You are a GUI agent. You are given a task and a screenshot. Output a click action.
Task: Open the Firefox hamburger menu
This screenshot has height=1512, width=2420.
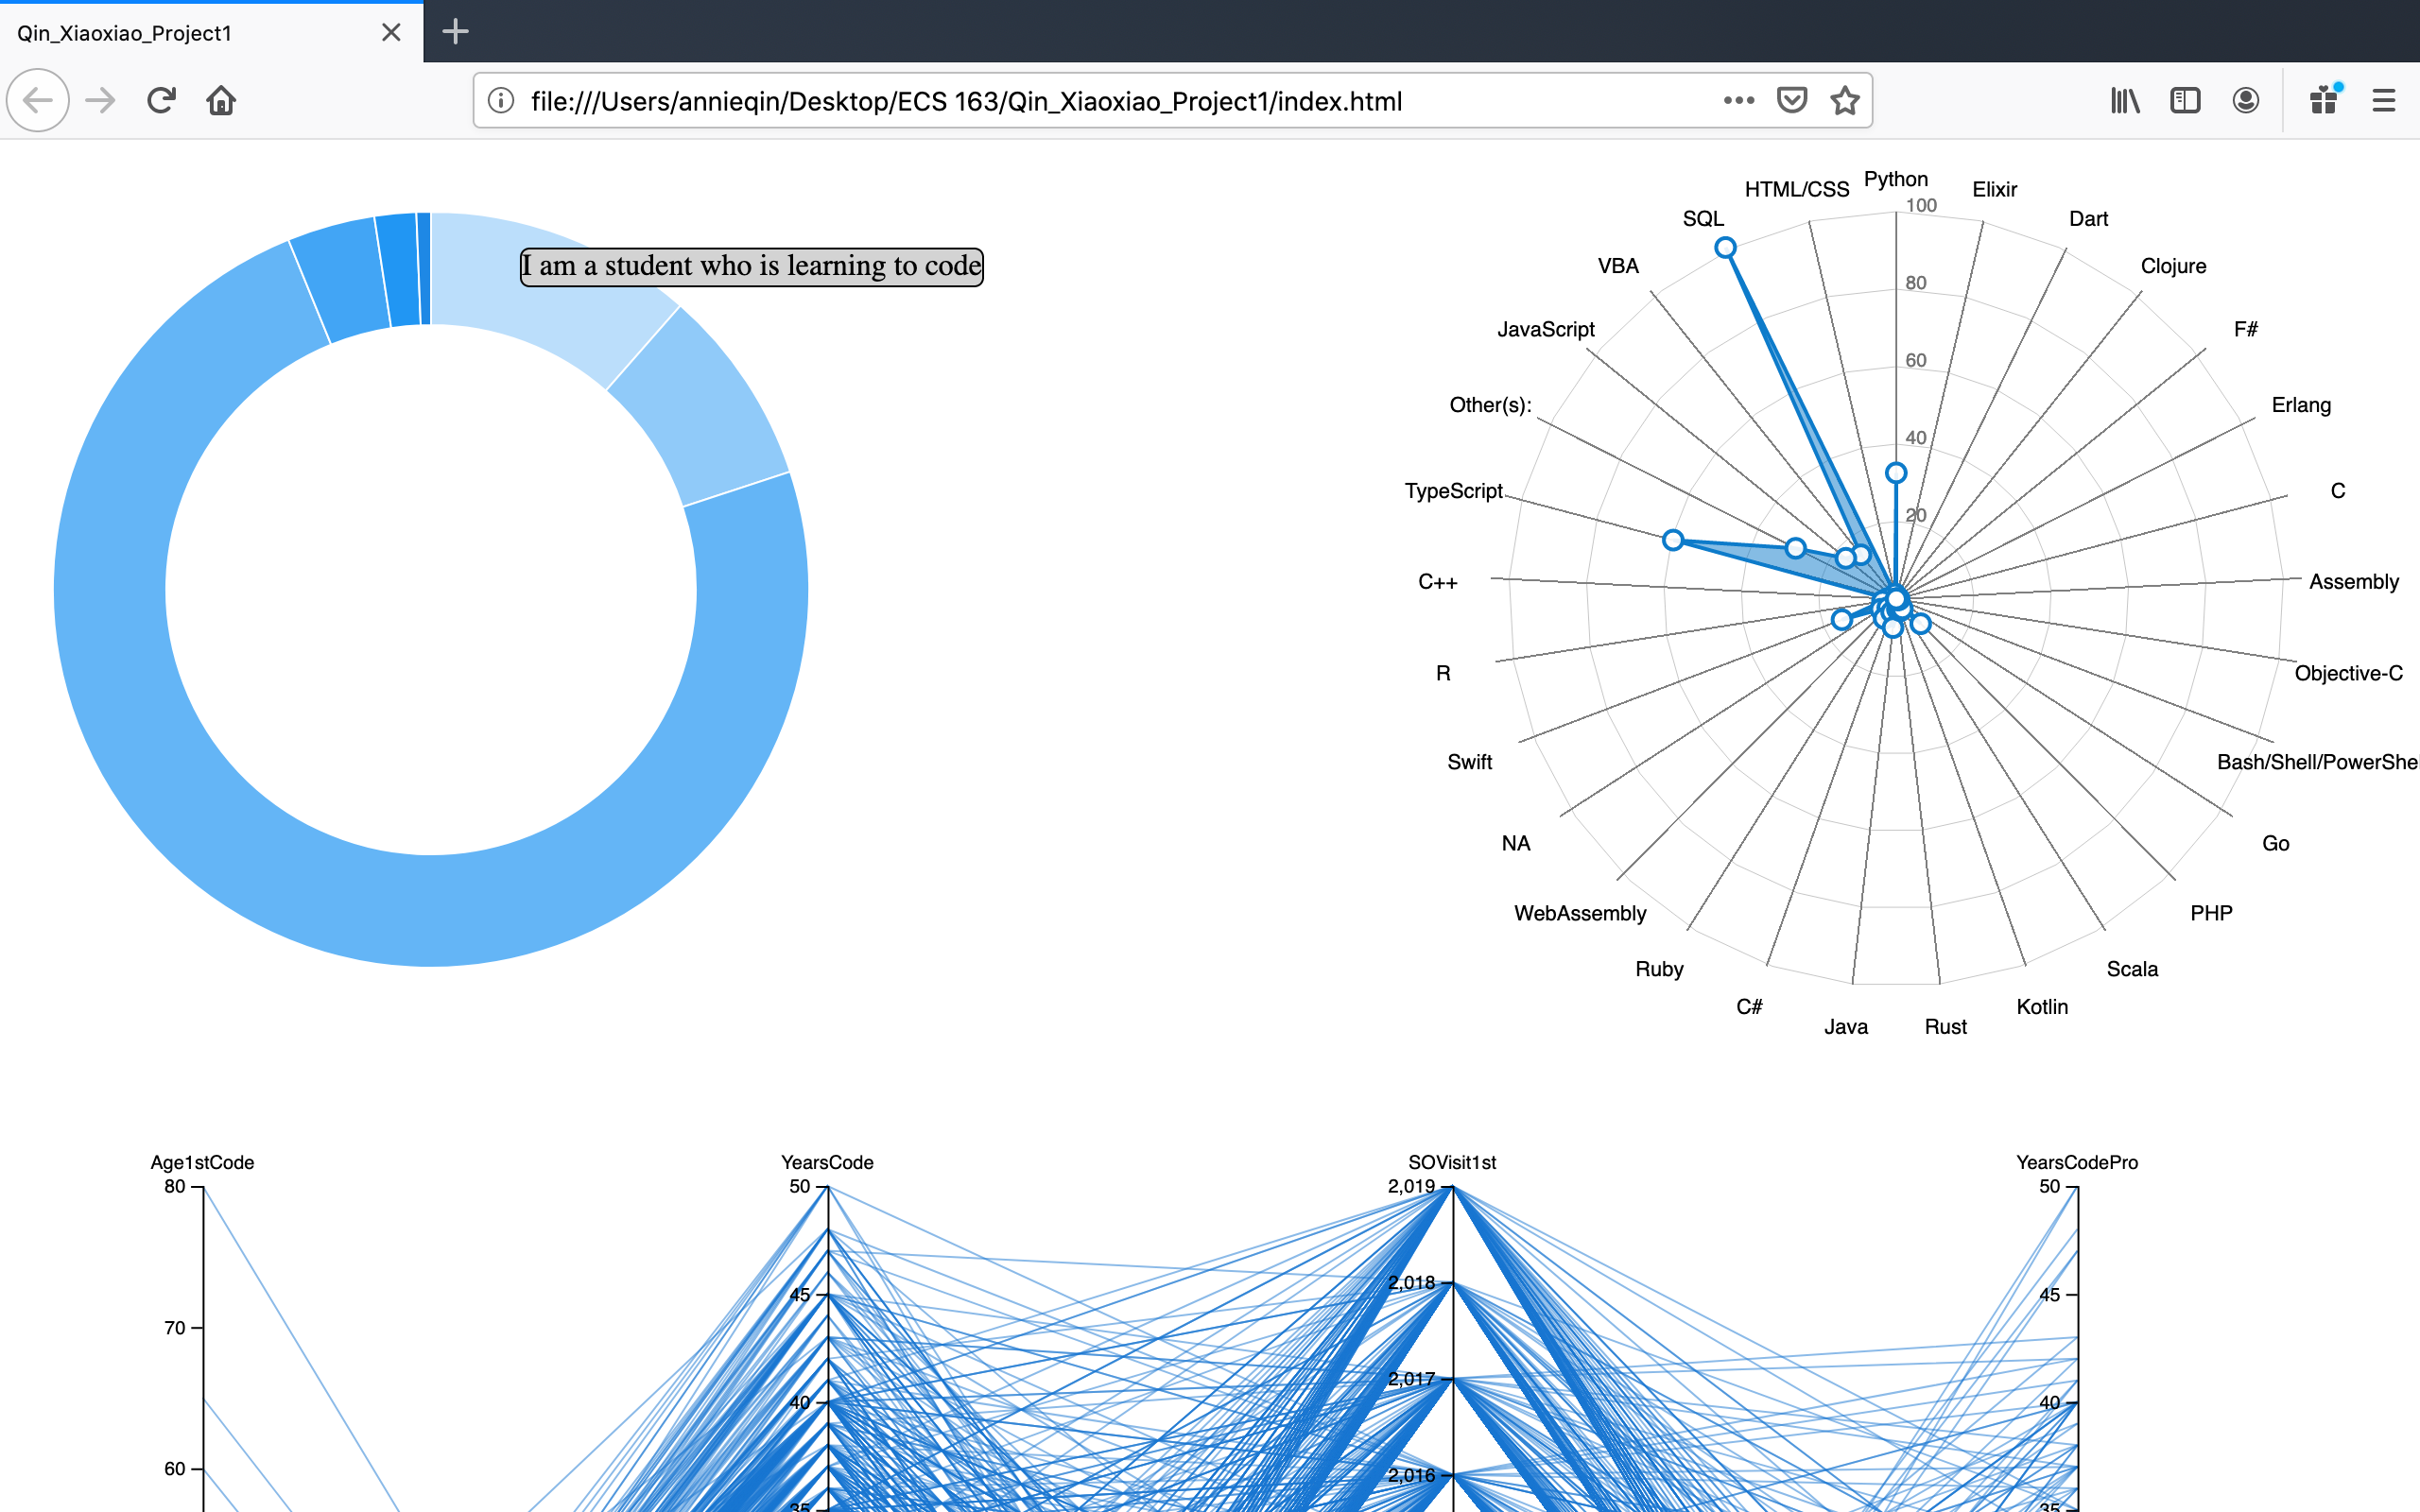pos(2384,100)
